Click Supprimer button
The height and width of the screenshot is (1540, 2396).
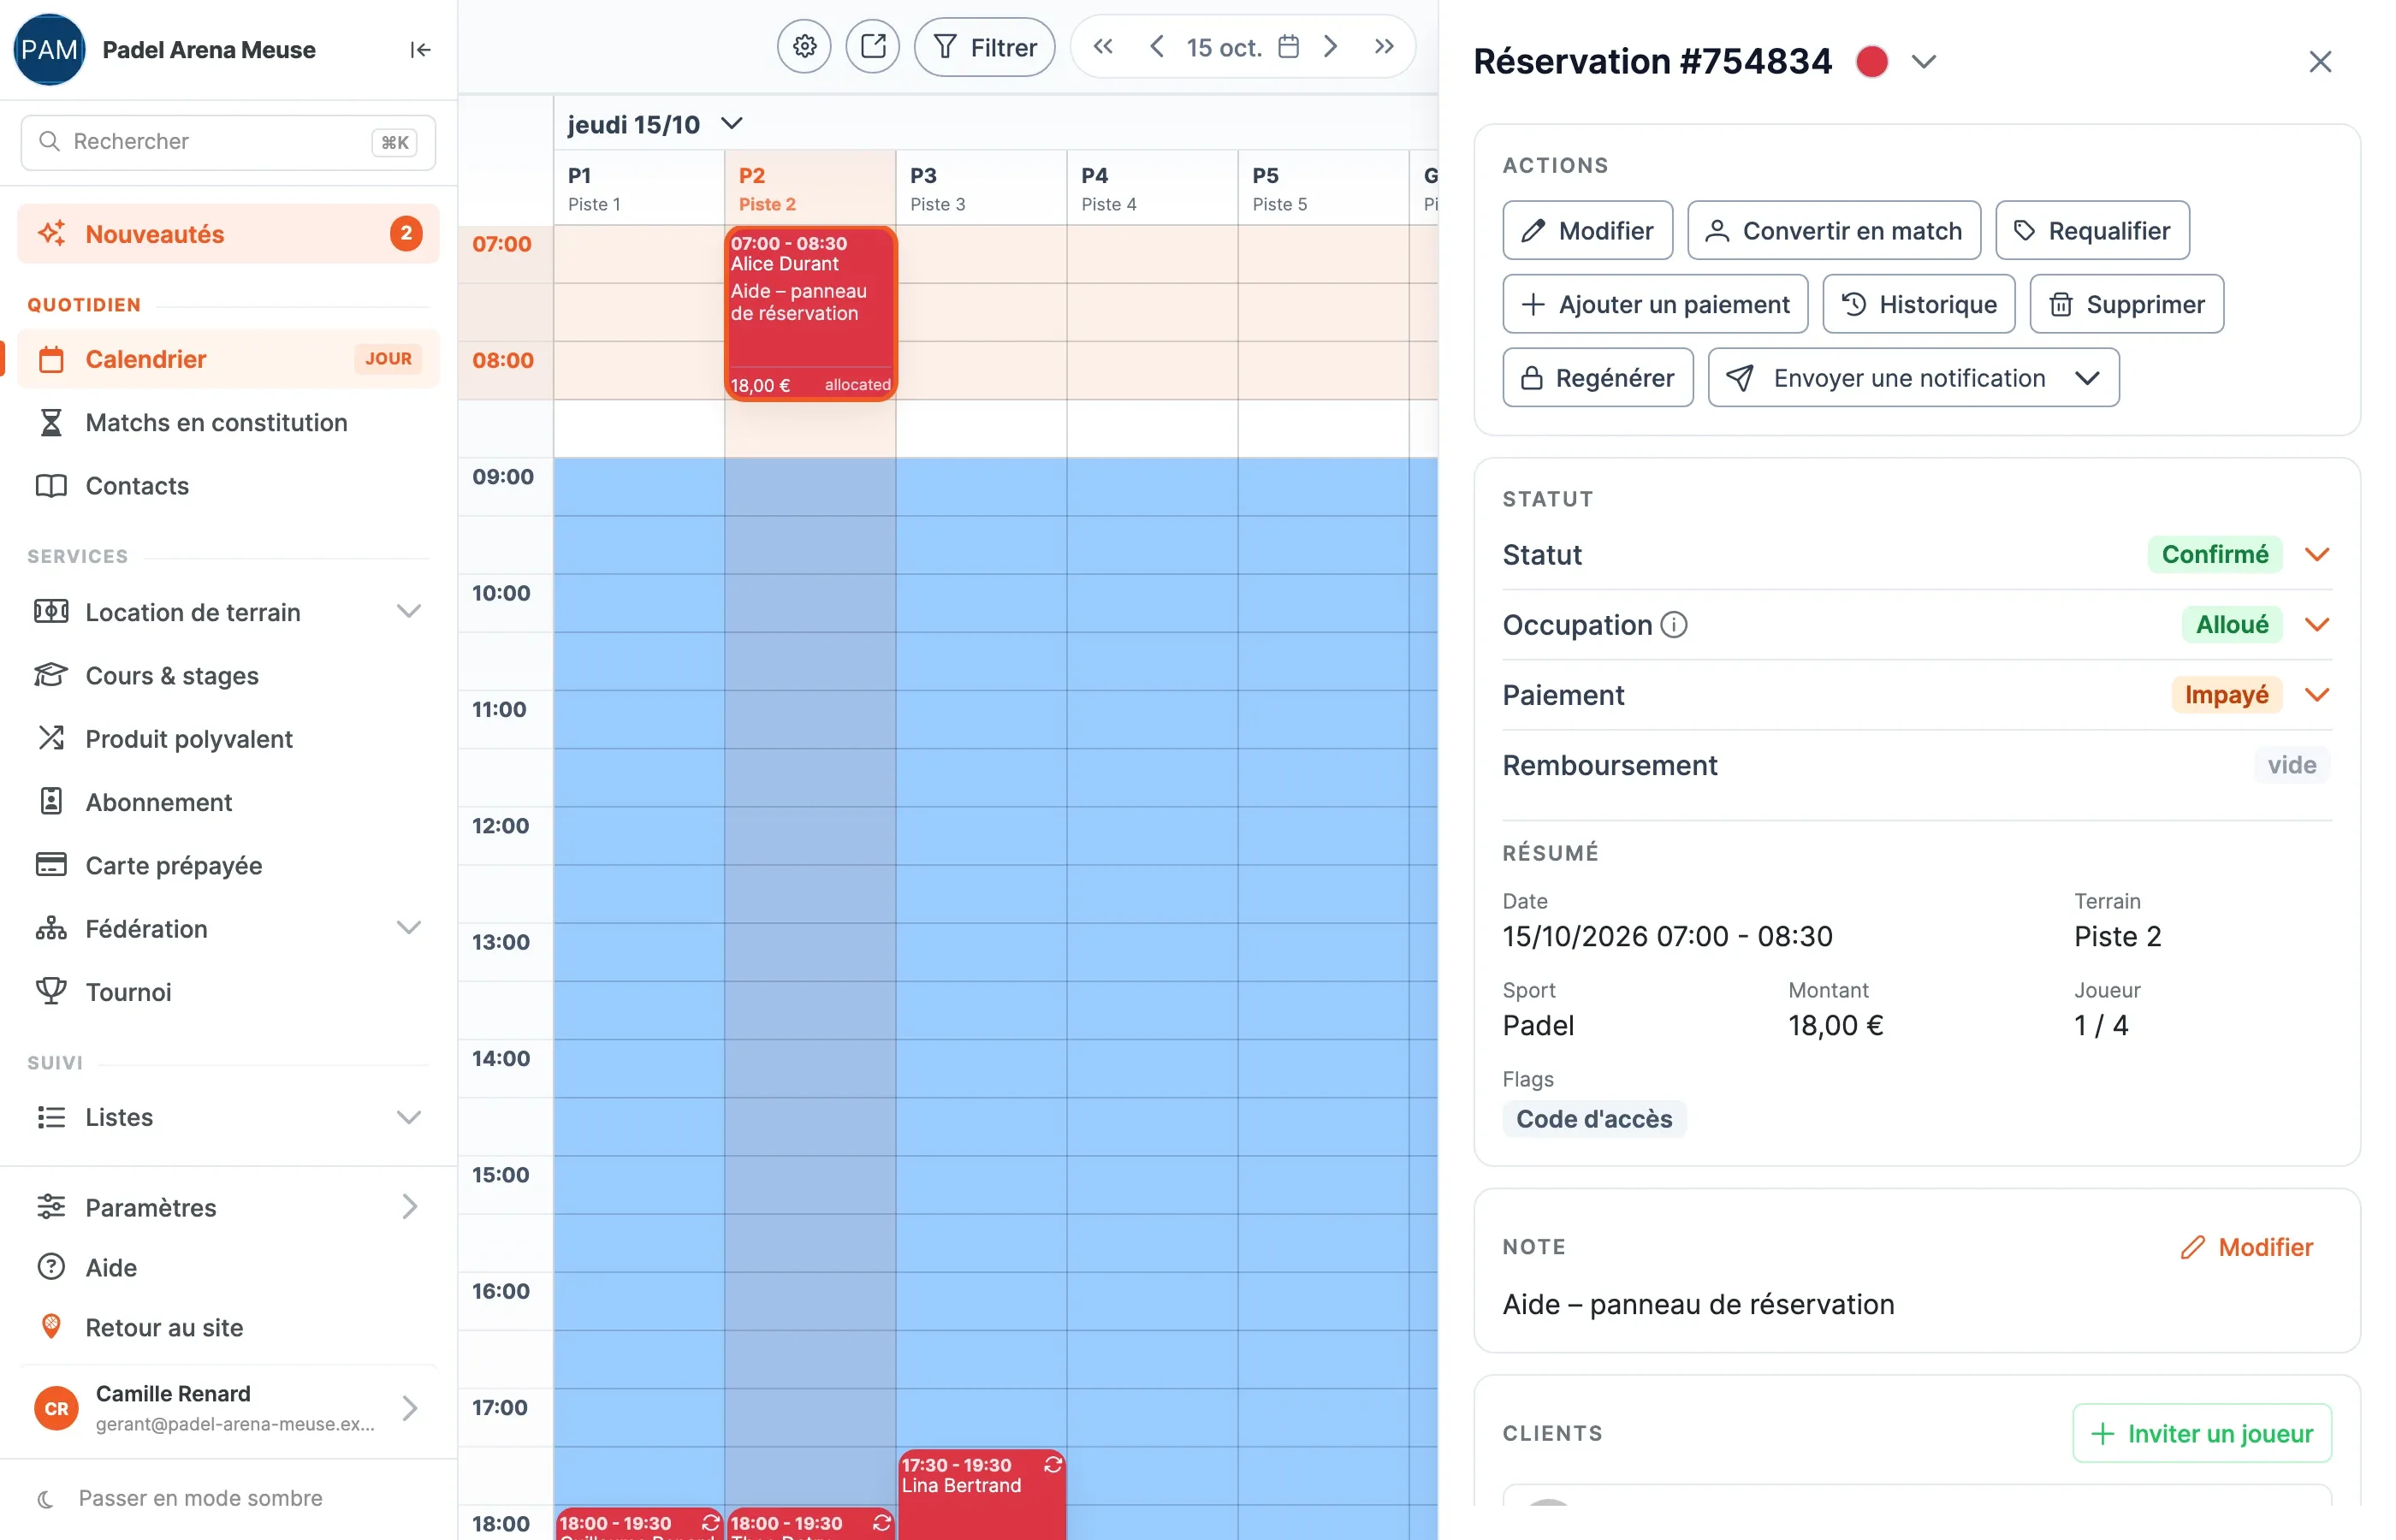[x=2126, y=304]
